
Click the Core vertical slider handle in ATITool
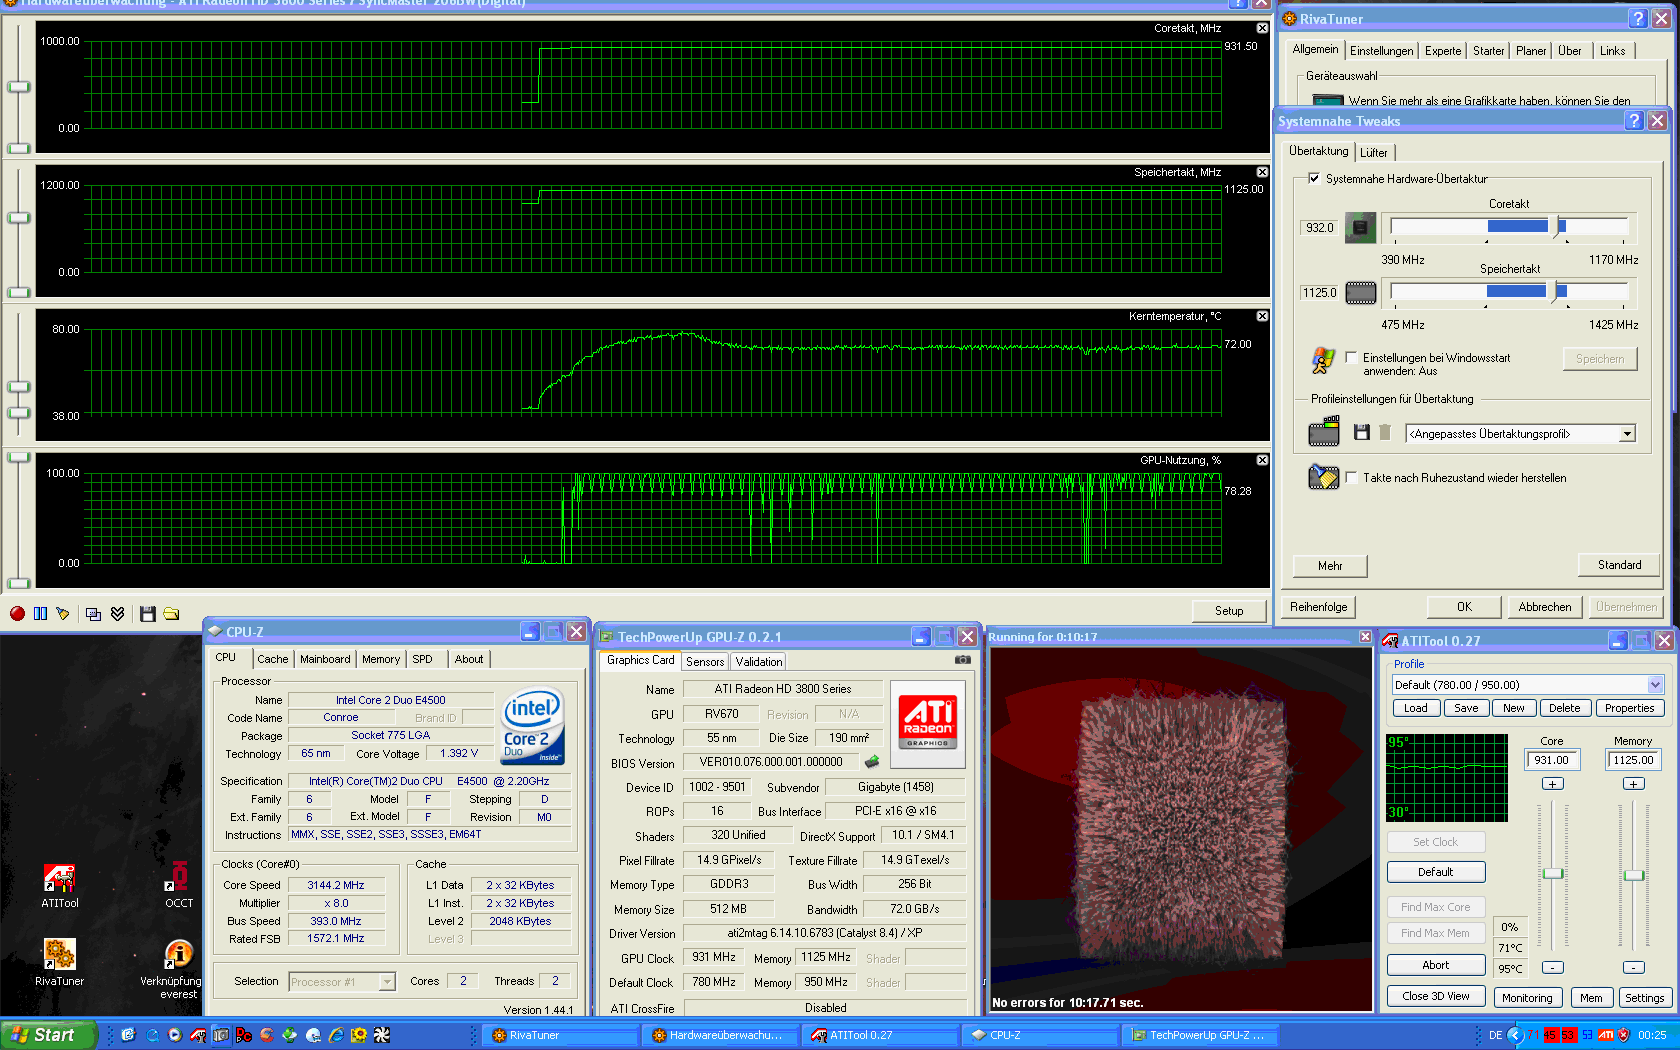coord(1553,874)
